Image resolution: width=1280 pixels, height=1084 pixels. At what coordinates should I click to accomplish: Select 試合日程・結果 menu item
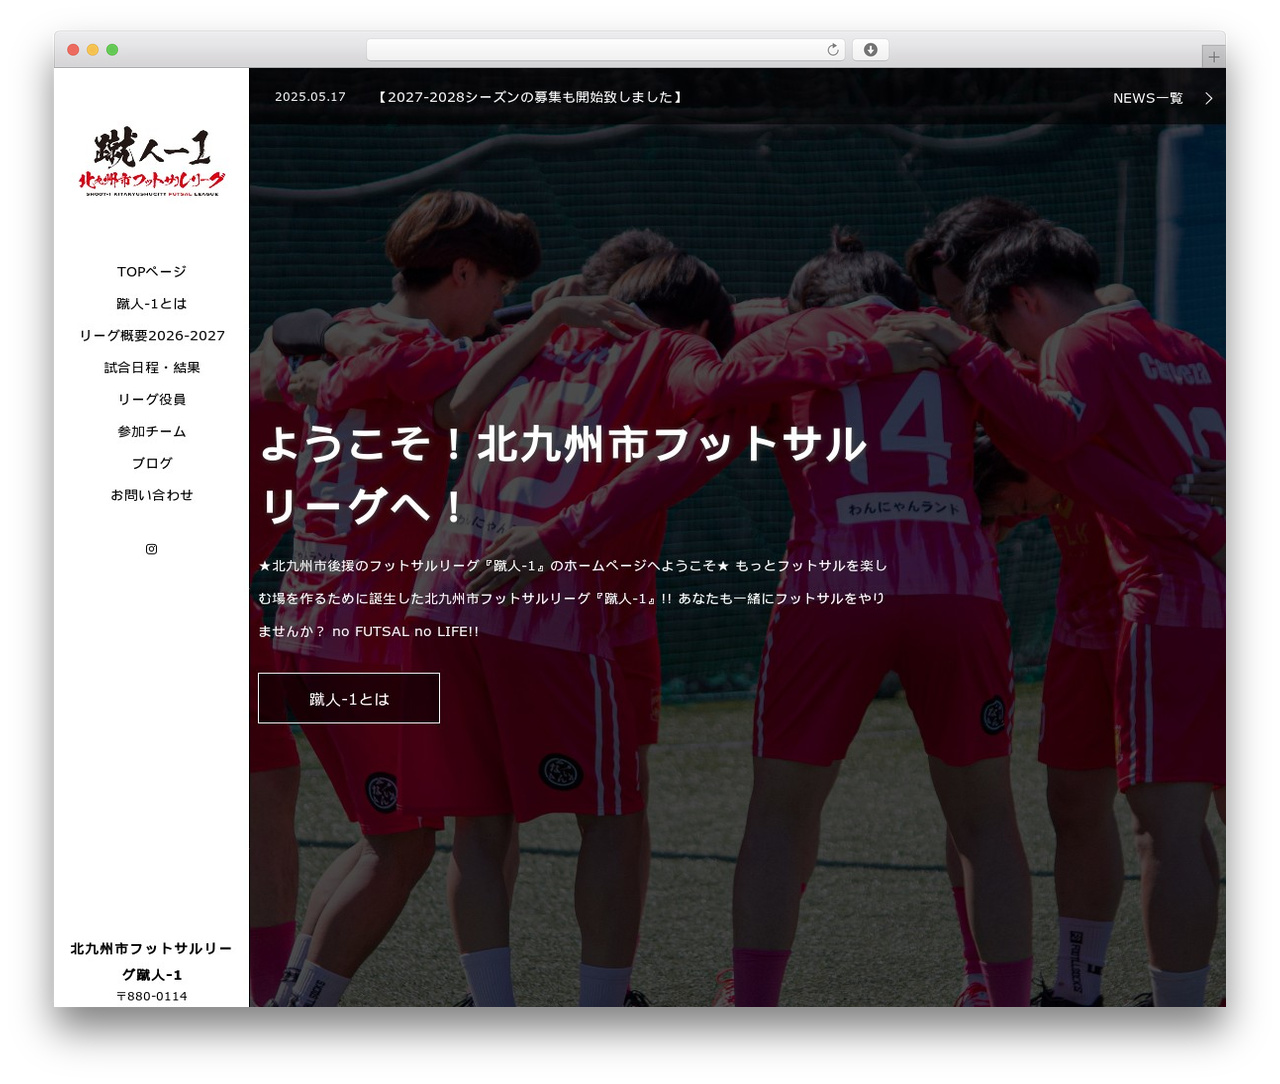coord(152,368)
